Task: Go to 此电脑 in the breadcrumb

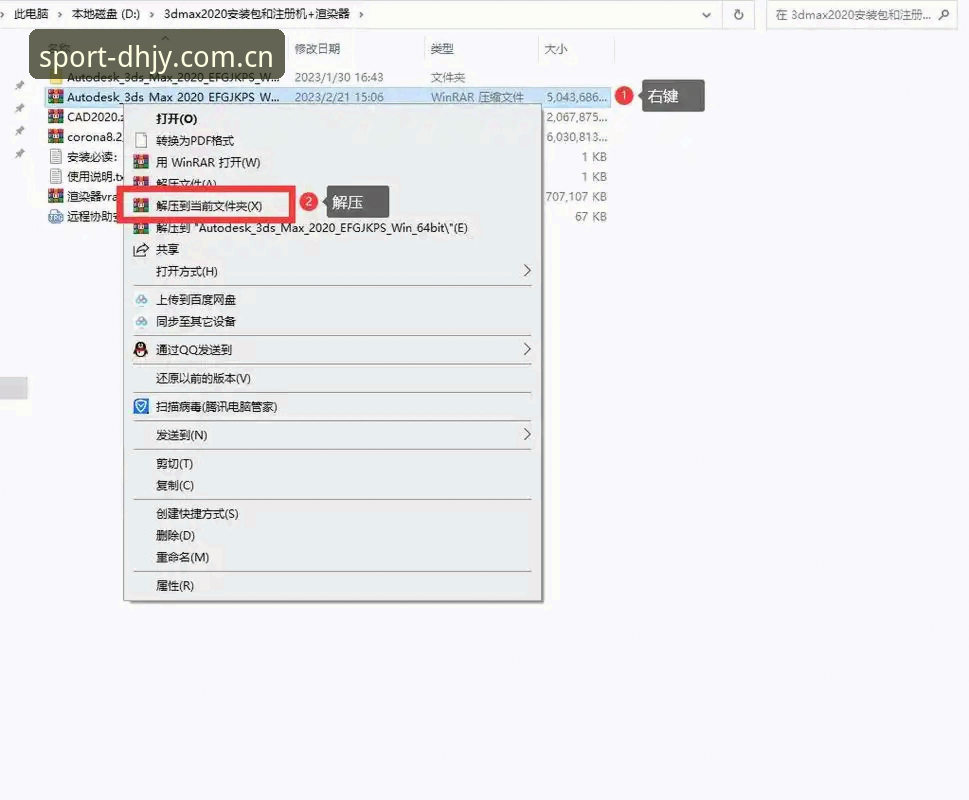Action: click(x=32, y=14)
